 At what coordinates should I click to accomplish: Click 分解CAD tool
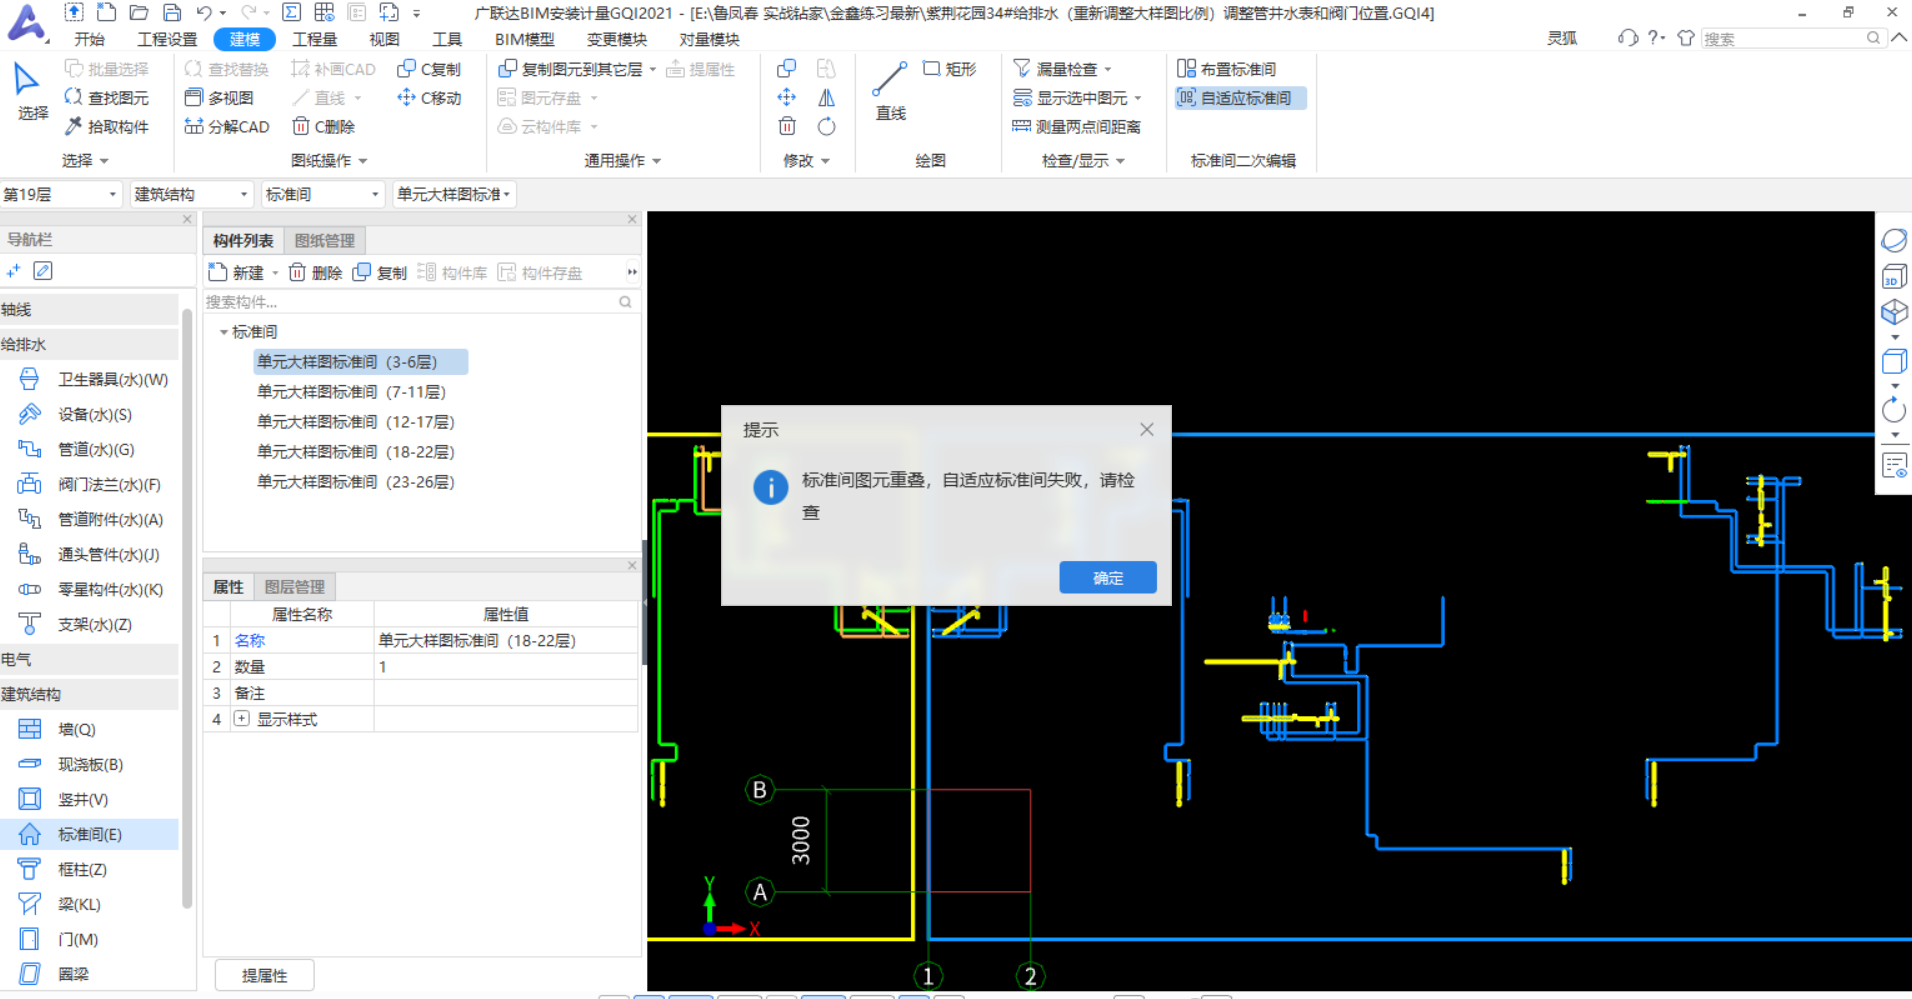pos(227,127)
